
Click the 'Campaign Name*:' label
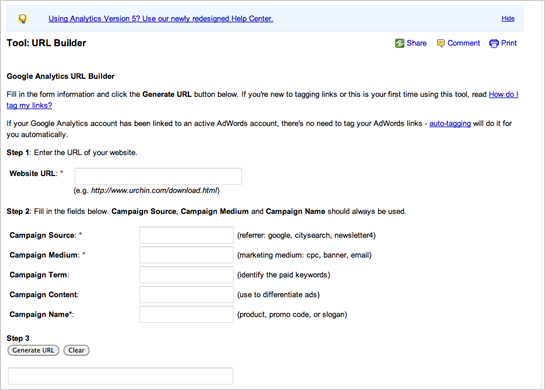click(x=42, y=315)
